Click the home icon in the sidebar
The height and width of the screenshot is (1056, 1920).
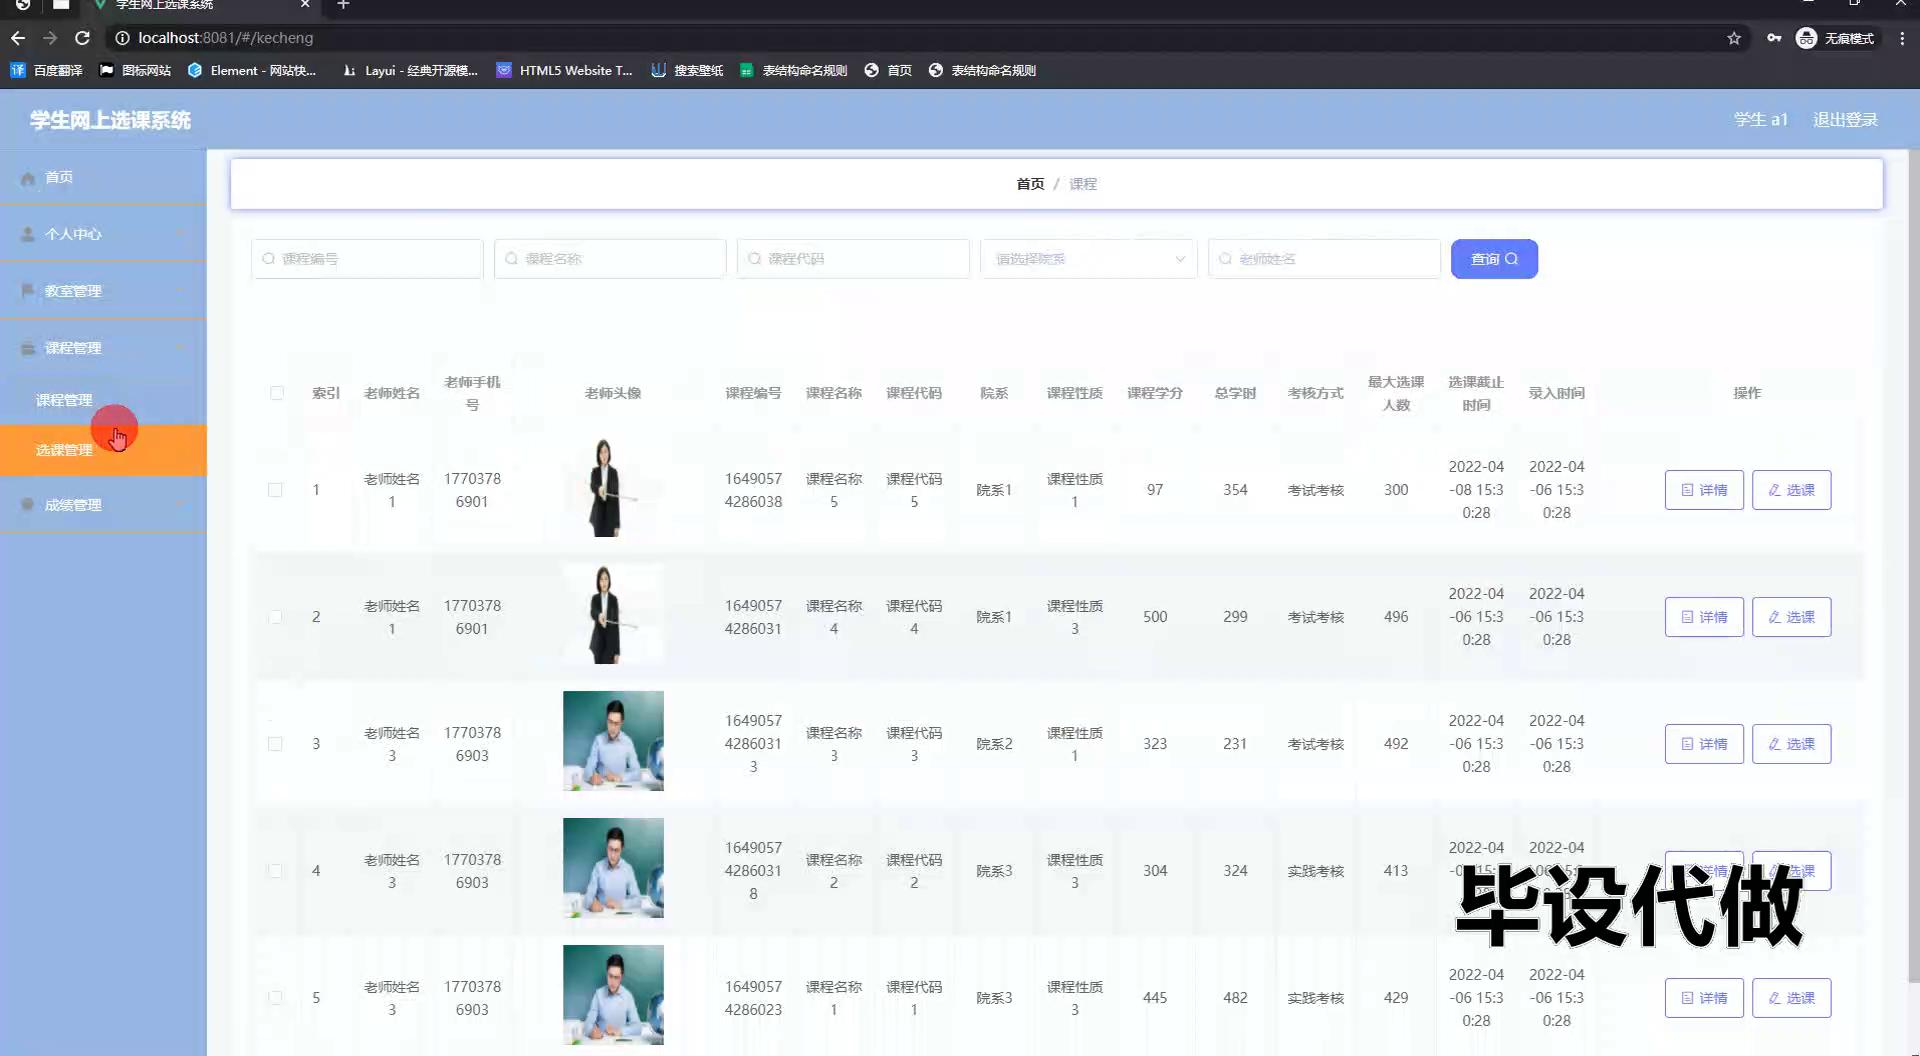coord(28,178)
